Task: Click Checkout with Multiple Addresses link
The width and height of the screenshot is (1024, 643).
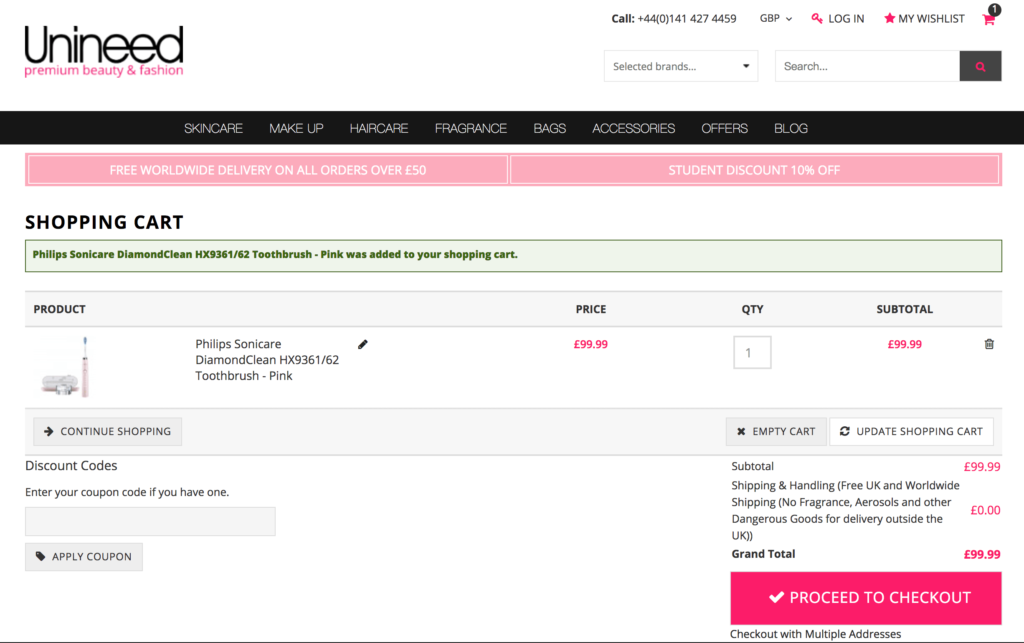Action: [815, 634]
